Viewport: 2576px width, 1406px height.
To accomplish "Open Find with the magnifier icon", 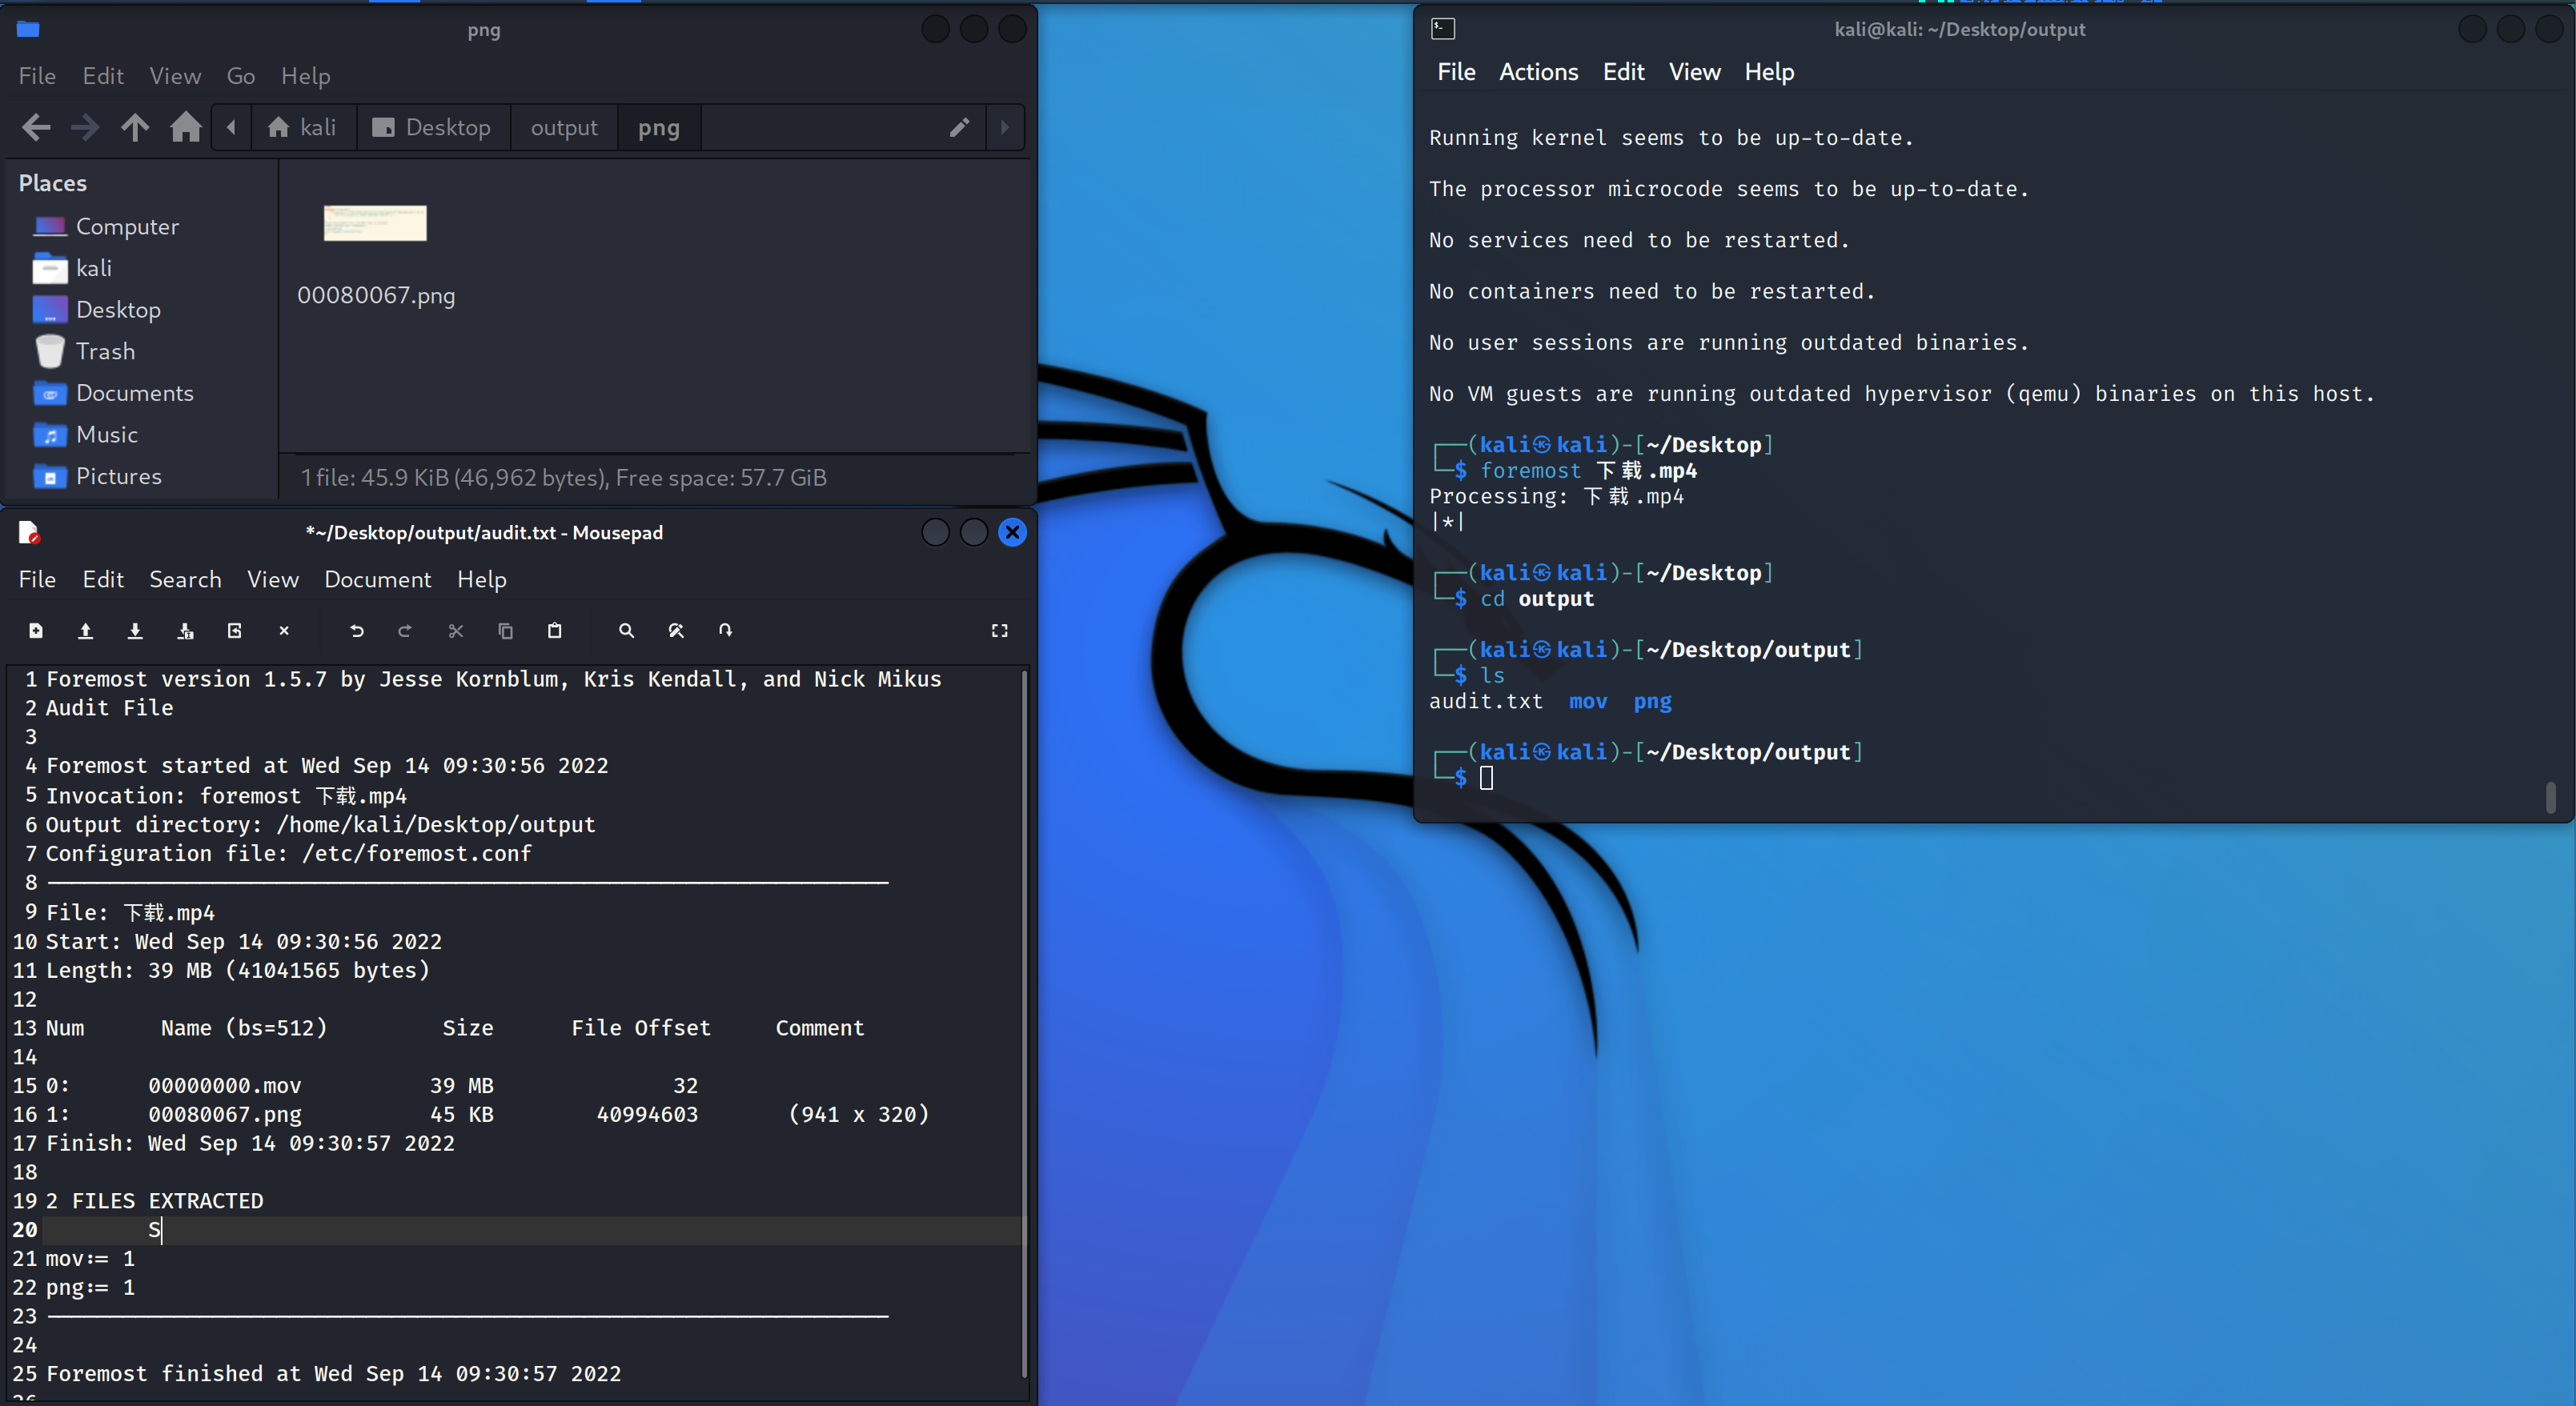I will [x=626, y=631].
